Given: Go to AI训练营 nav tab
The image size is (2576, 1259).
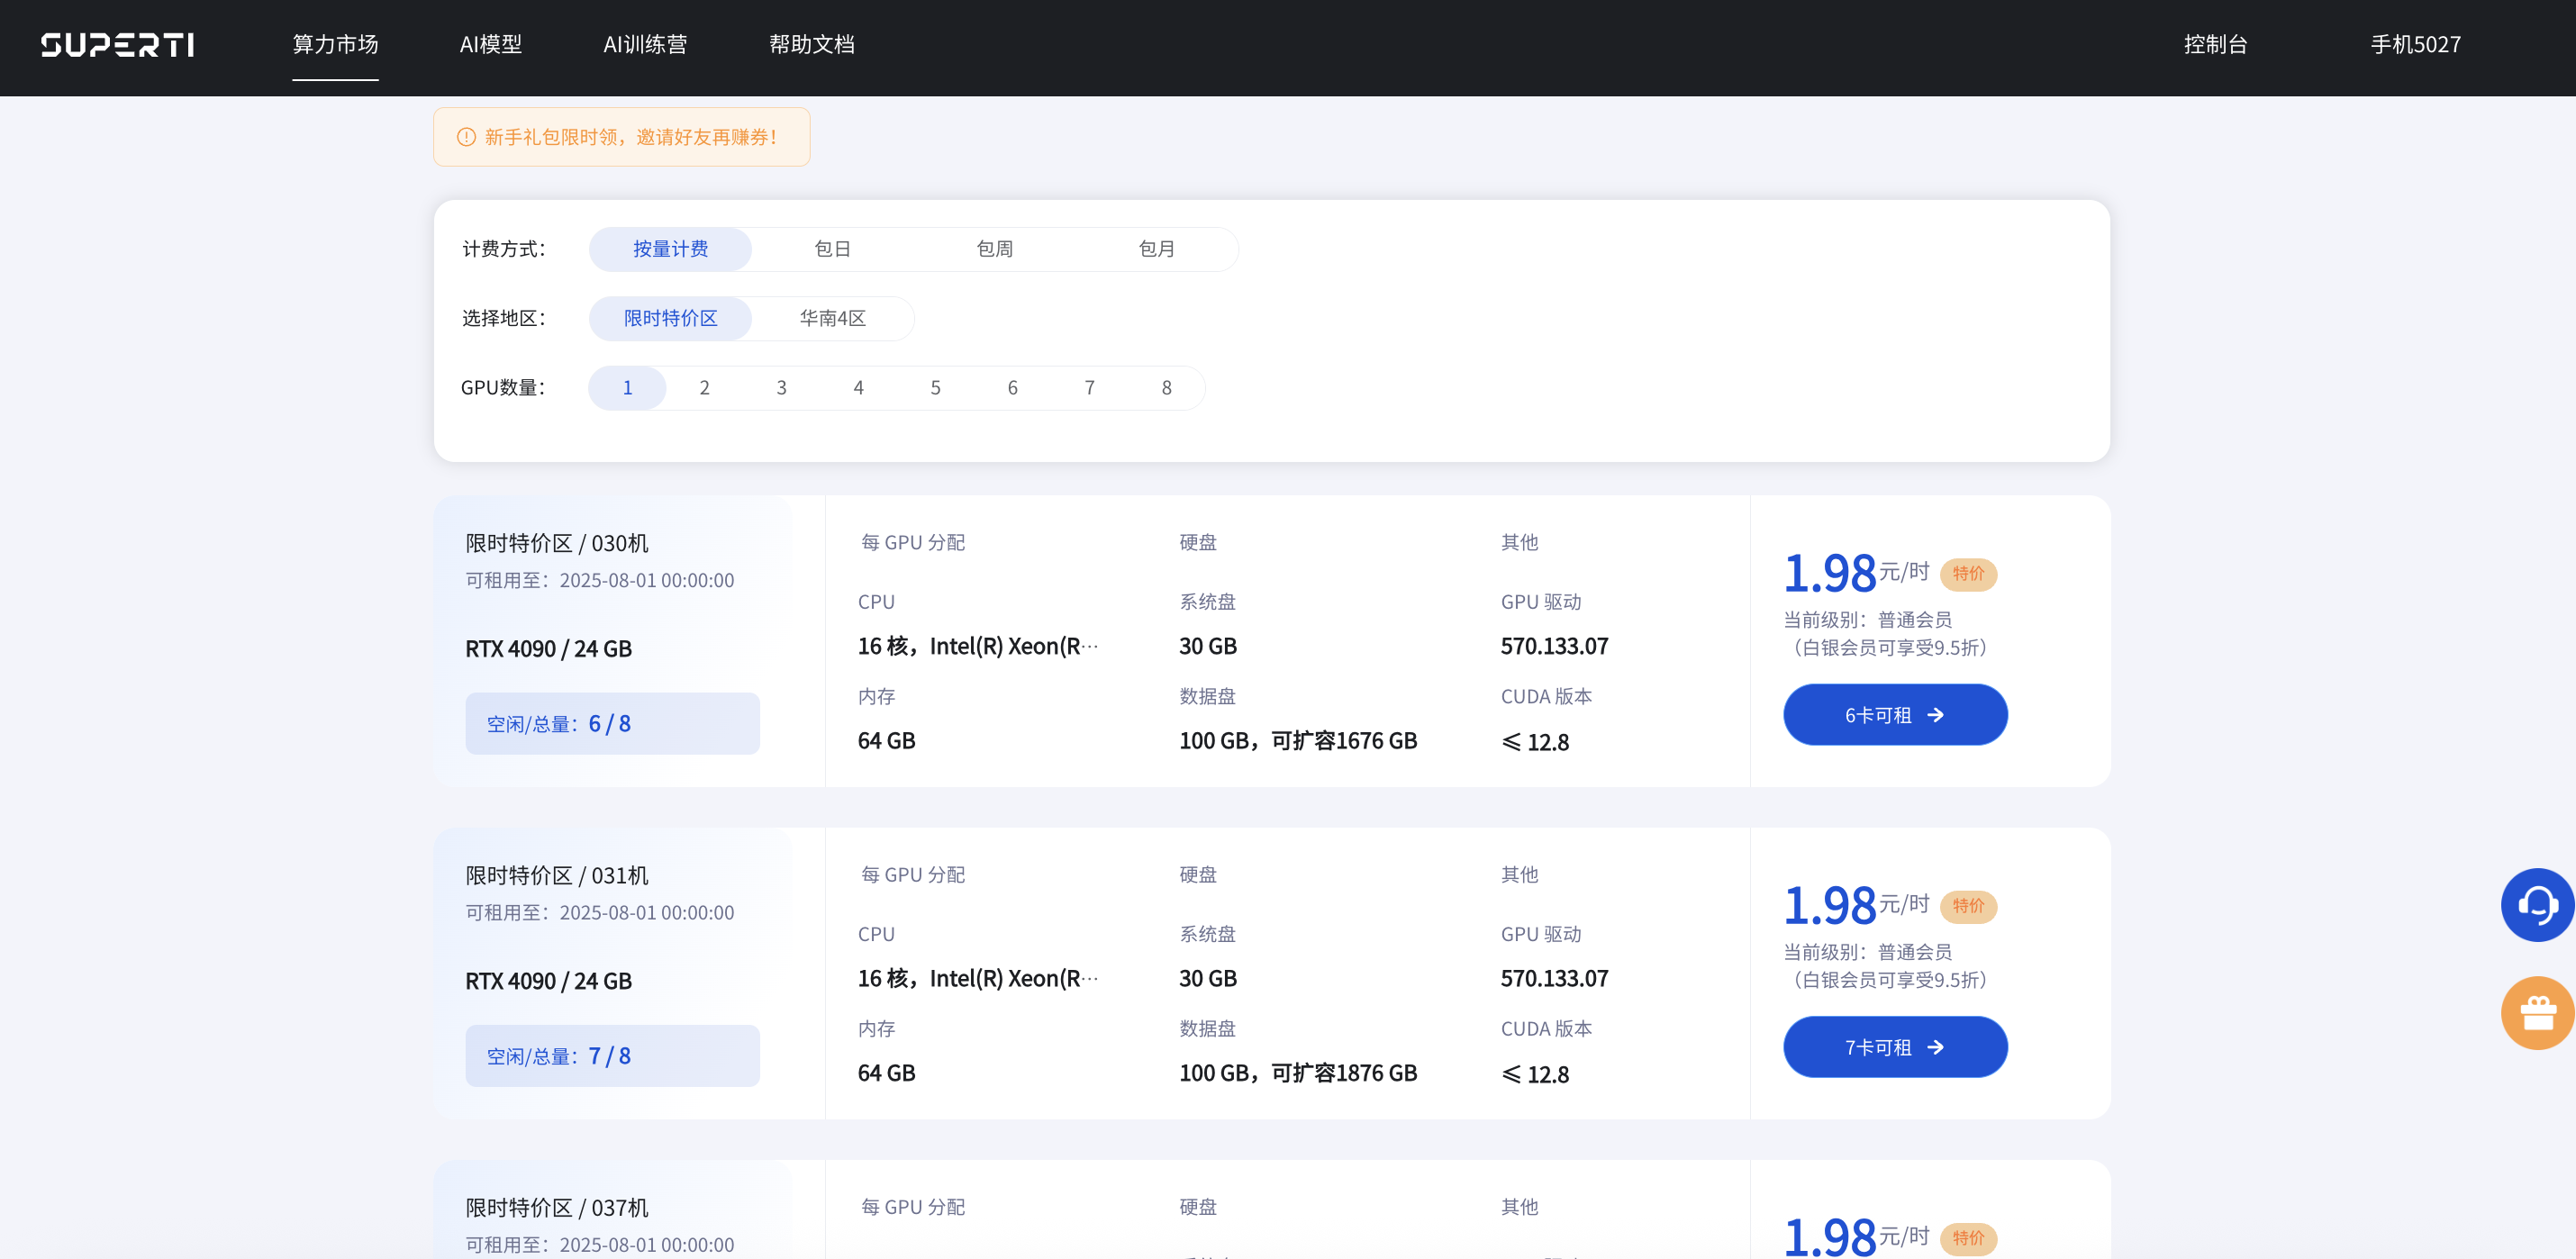Looking at the screenshot, I should [645, 45].
